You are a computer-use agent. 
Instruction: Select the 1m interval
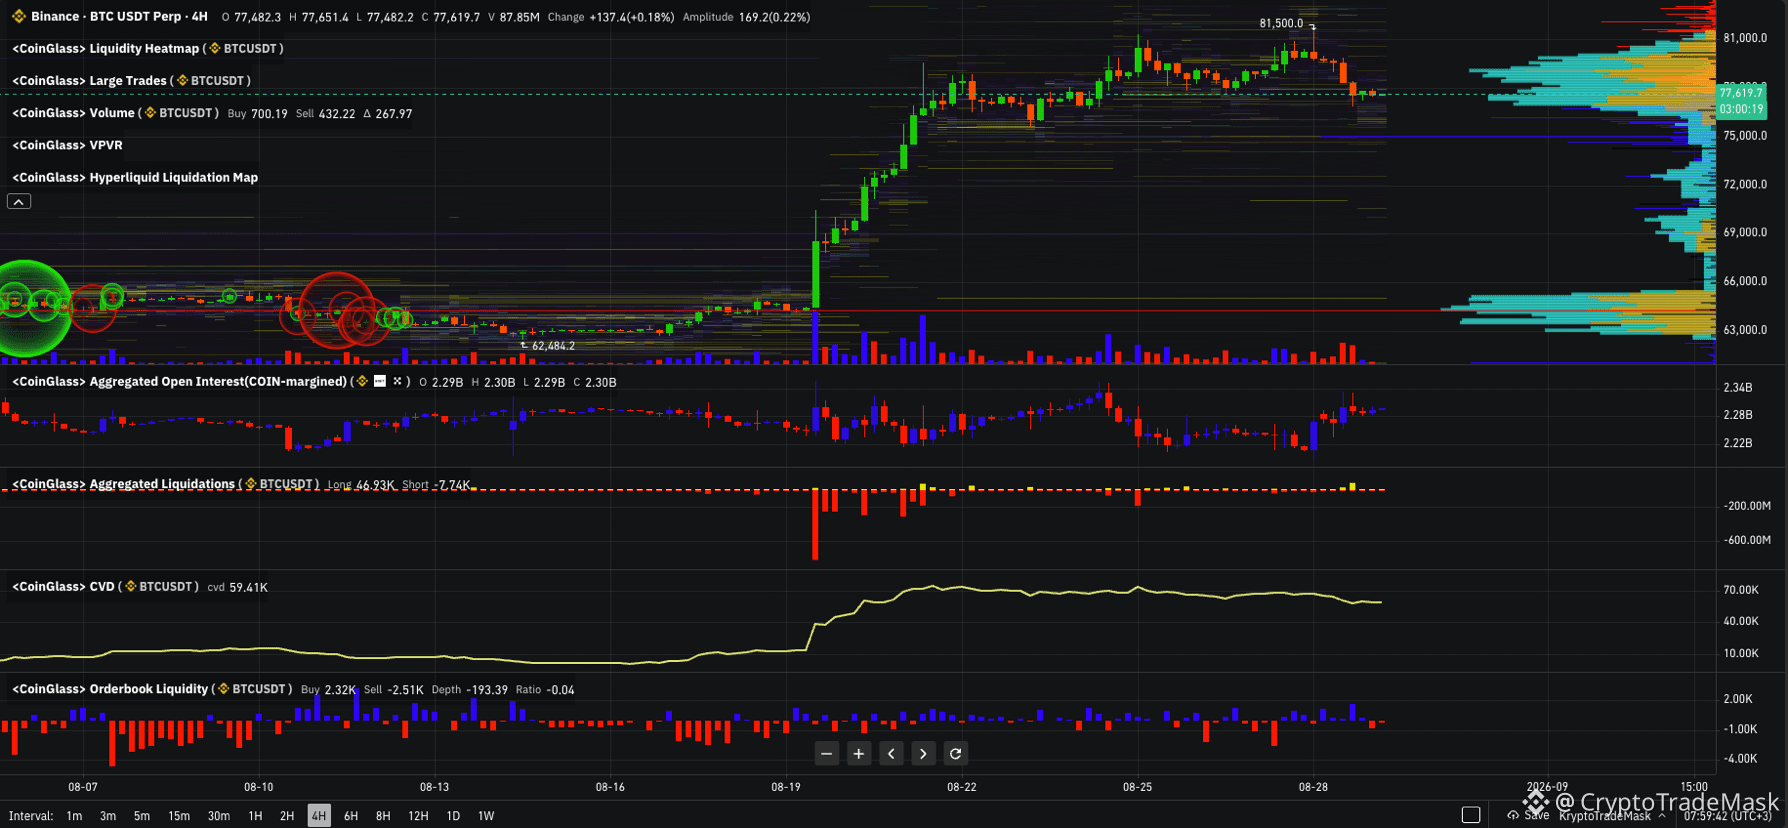(74, 816)
